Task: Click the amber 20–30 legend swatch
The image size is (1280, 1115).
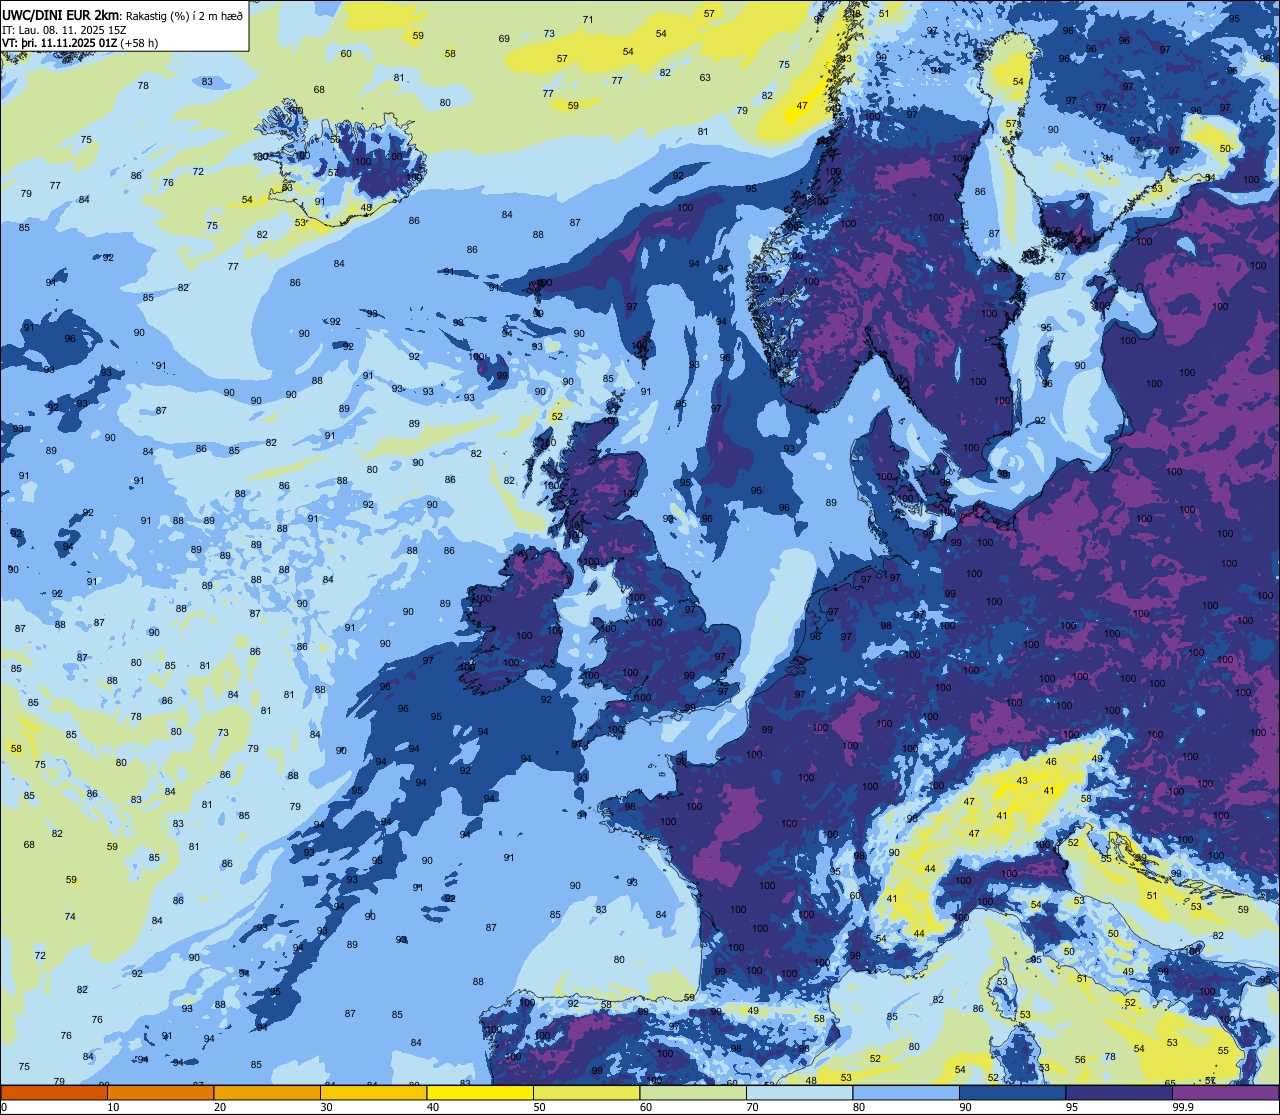Action: pos(267,1092)
